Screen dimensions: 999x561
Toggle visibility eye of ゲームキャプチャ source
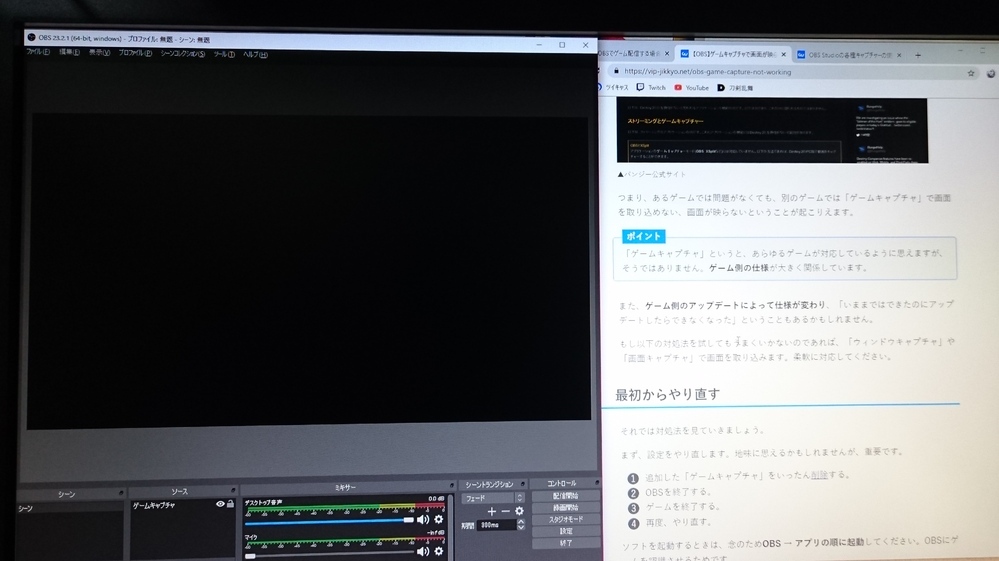[220, 504]
